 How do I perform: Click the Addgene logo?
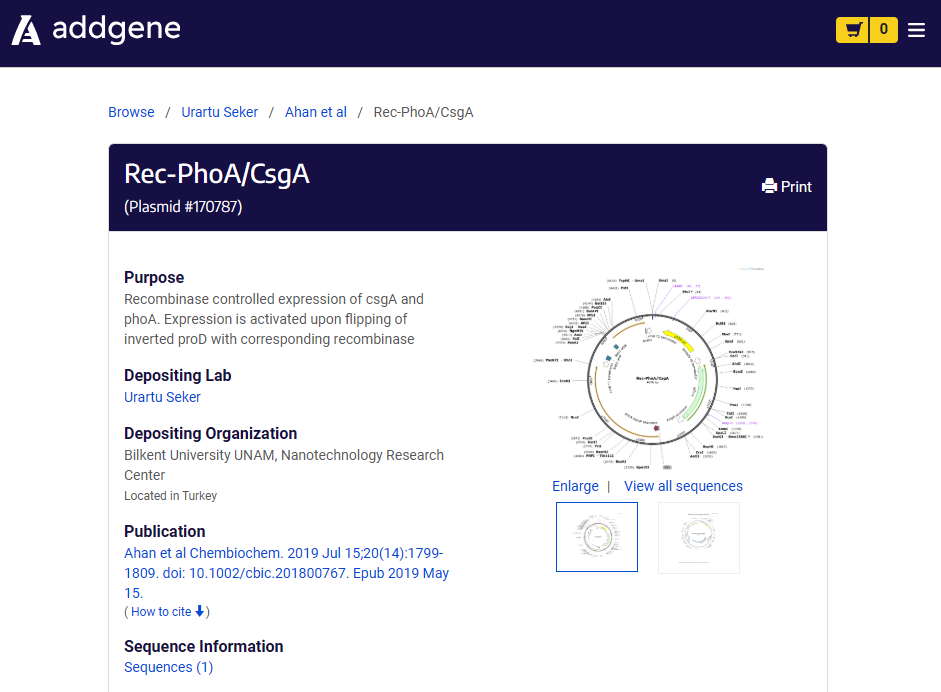(96, 29)
